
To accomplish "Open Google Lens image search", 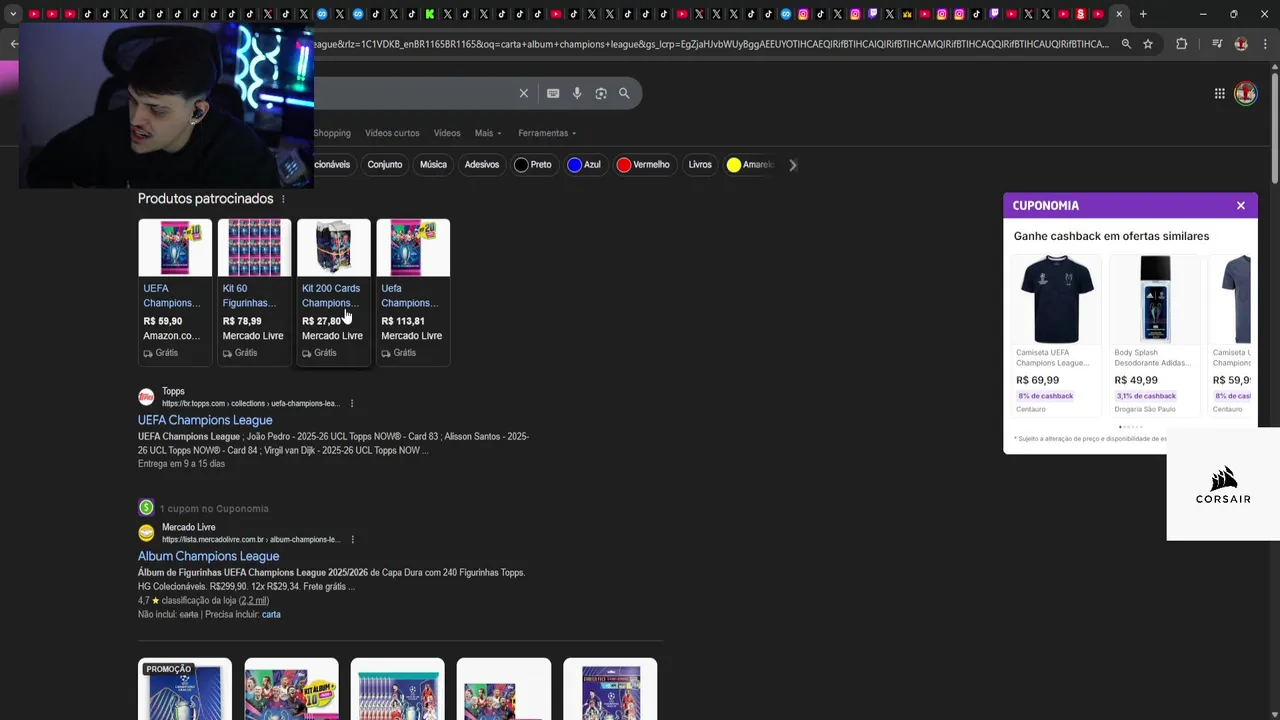I will pyautogui.click(x=601, y=93).
